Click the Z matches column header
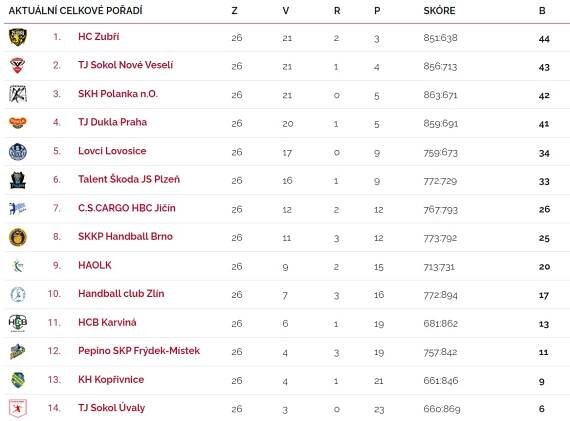570x421 pixels. tap(234, 11)
